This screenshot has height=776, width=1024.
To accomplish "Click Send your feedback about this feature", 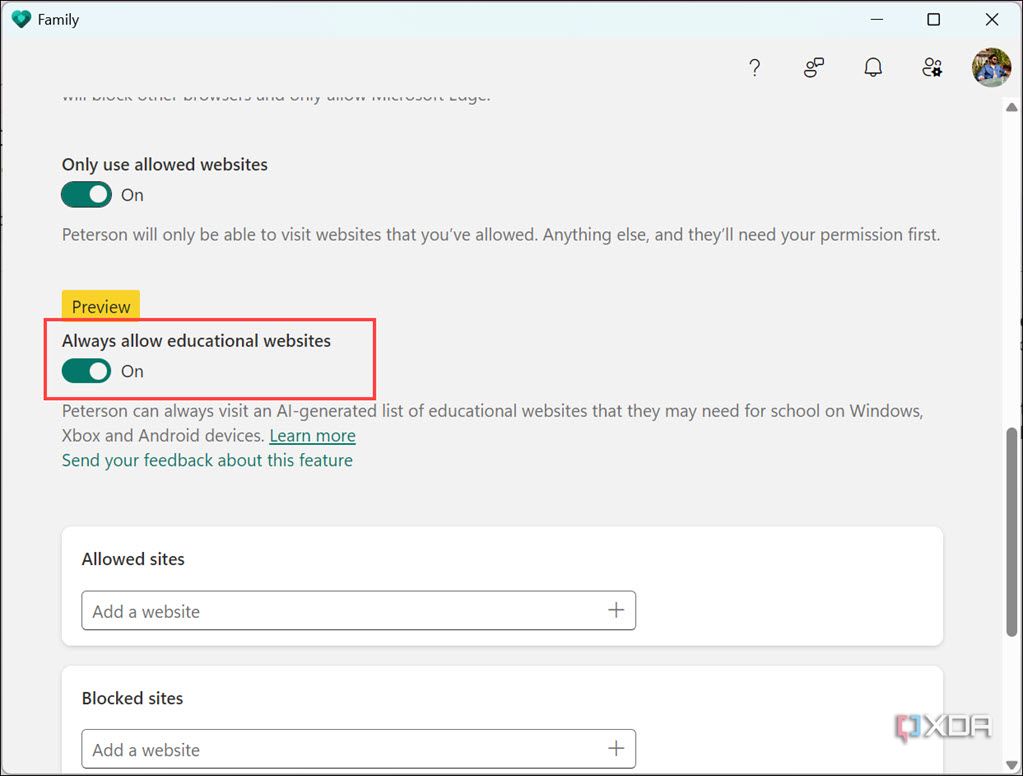I will pyautogui.click(x=207, y=460).
